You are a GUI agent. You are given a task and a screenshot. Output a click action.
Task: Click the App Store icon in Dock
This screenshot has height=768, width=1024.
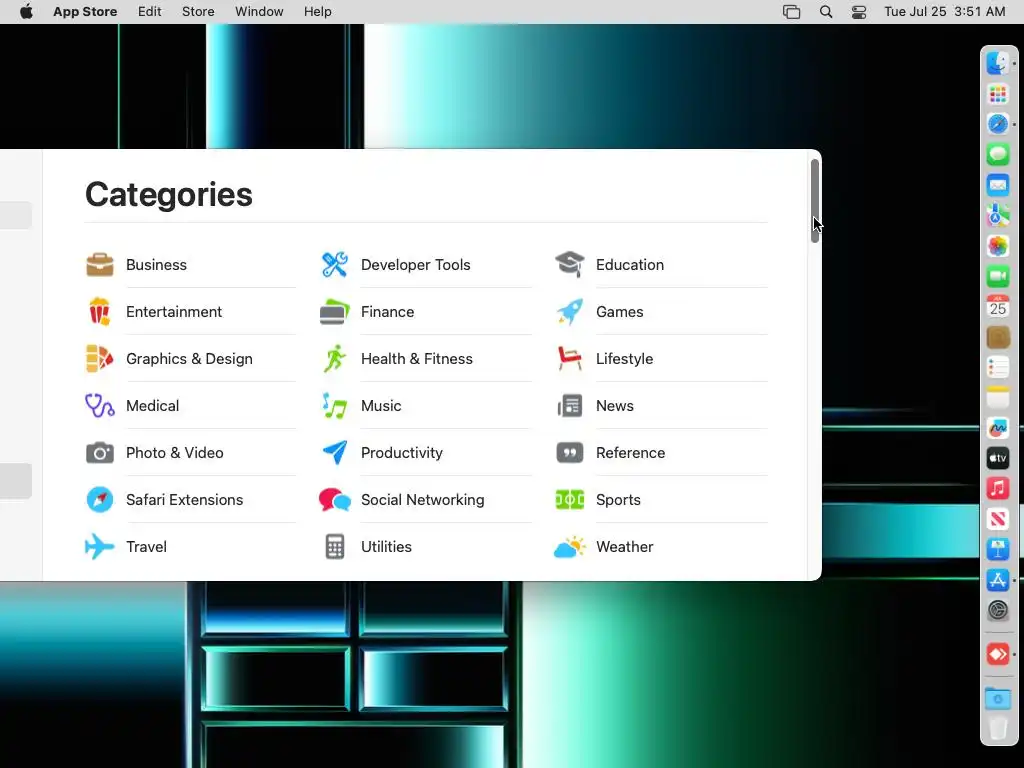click(998, 580)
